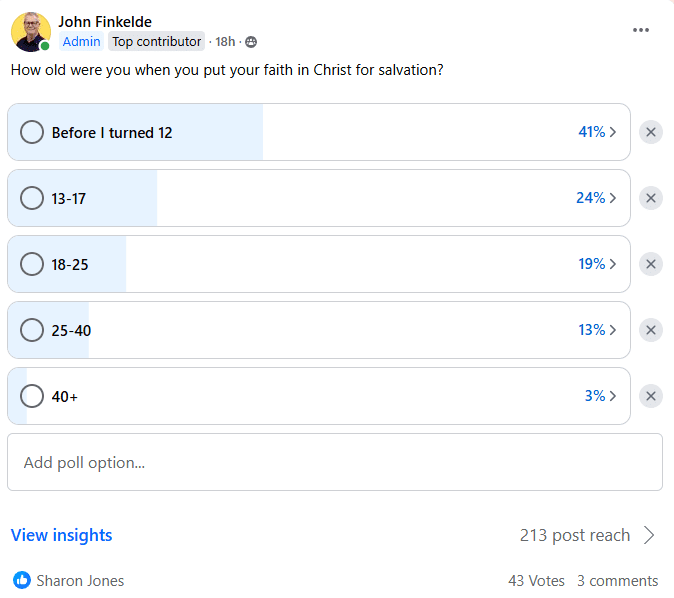The image size is (674, 598).
Task: Open the View insights link
Action: click(x=61, y=535)
